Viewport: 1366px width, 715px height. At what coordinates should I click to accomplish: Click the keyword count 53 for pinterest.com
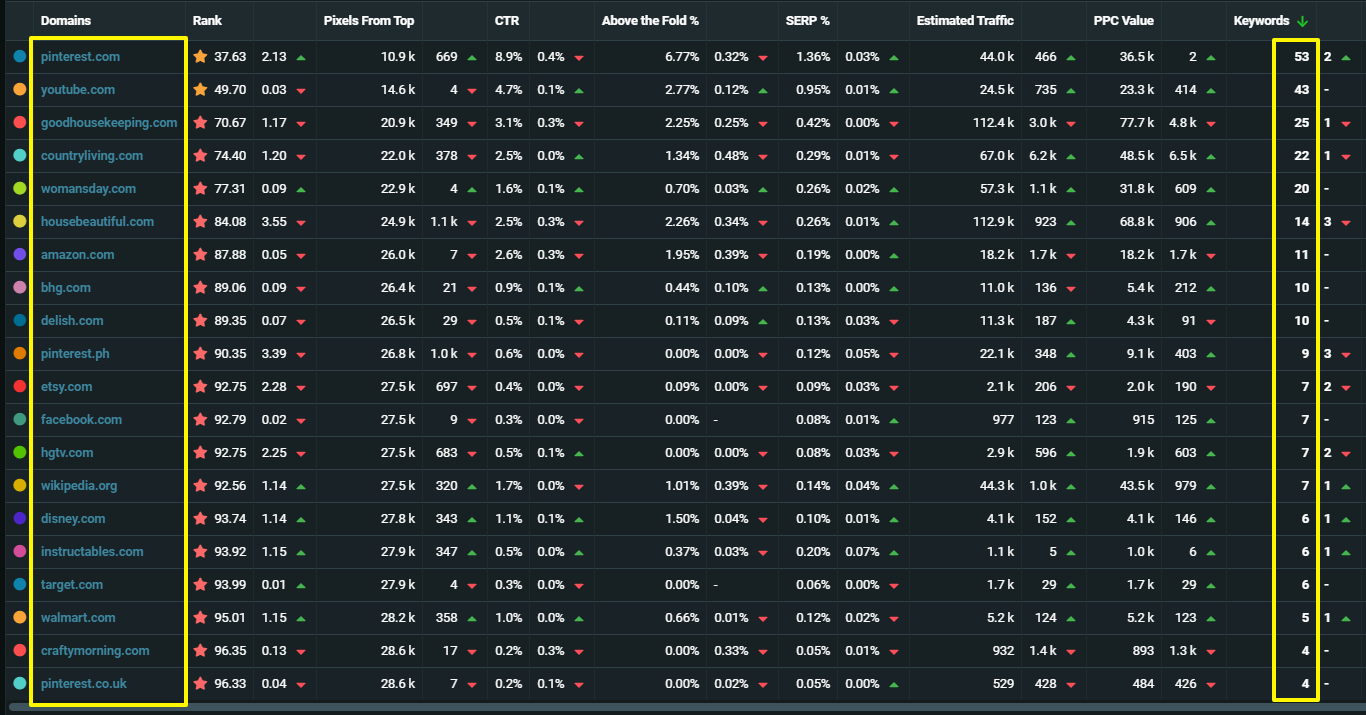point(1301,57)
